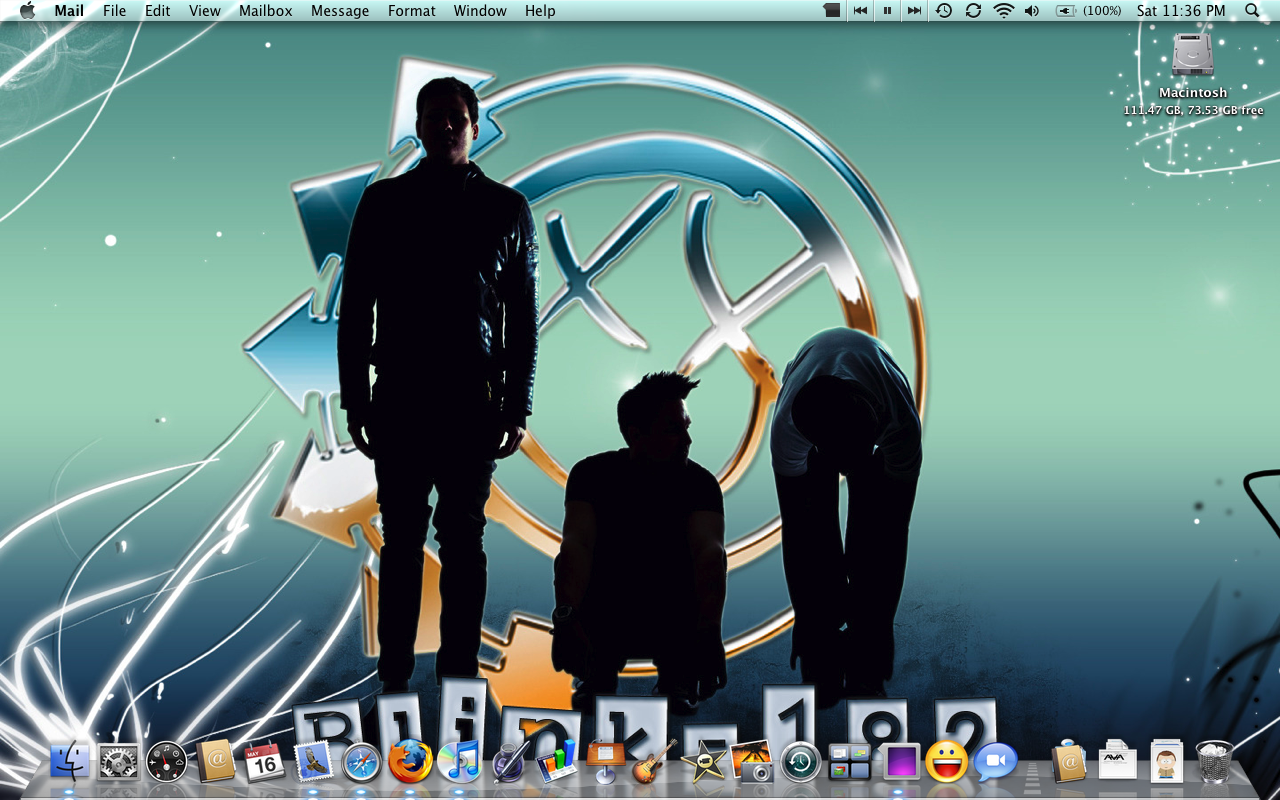Open the Window menu
The width and height of the screenshot is (1280, 800).
point(480,11)
